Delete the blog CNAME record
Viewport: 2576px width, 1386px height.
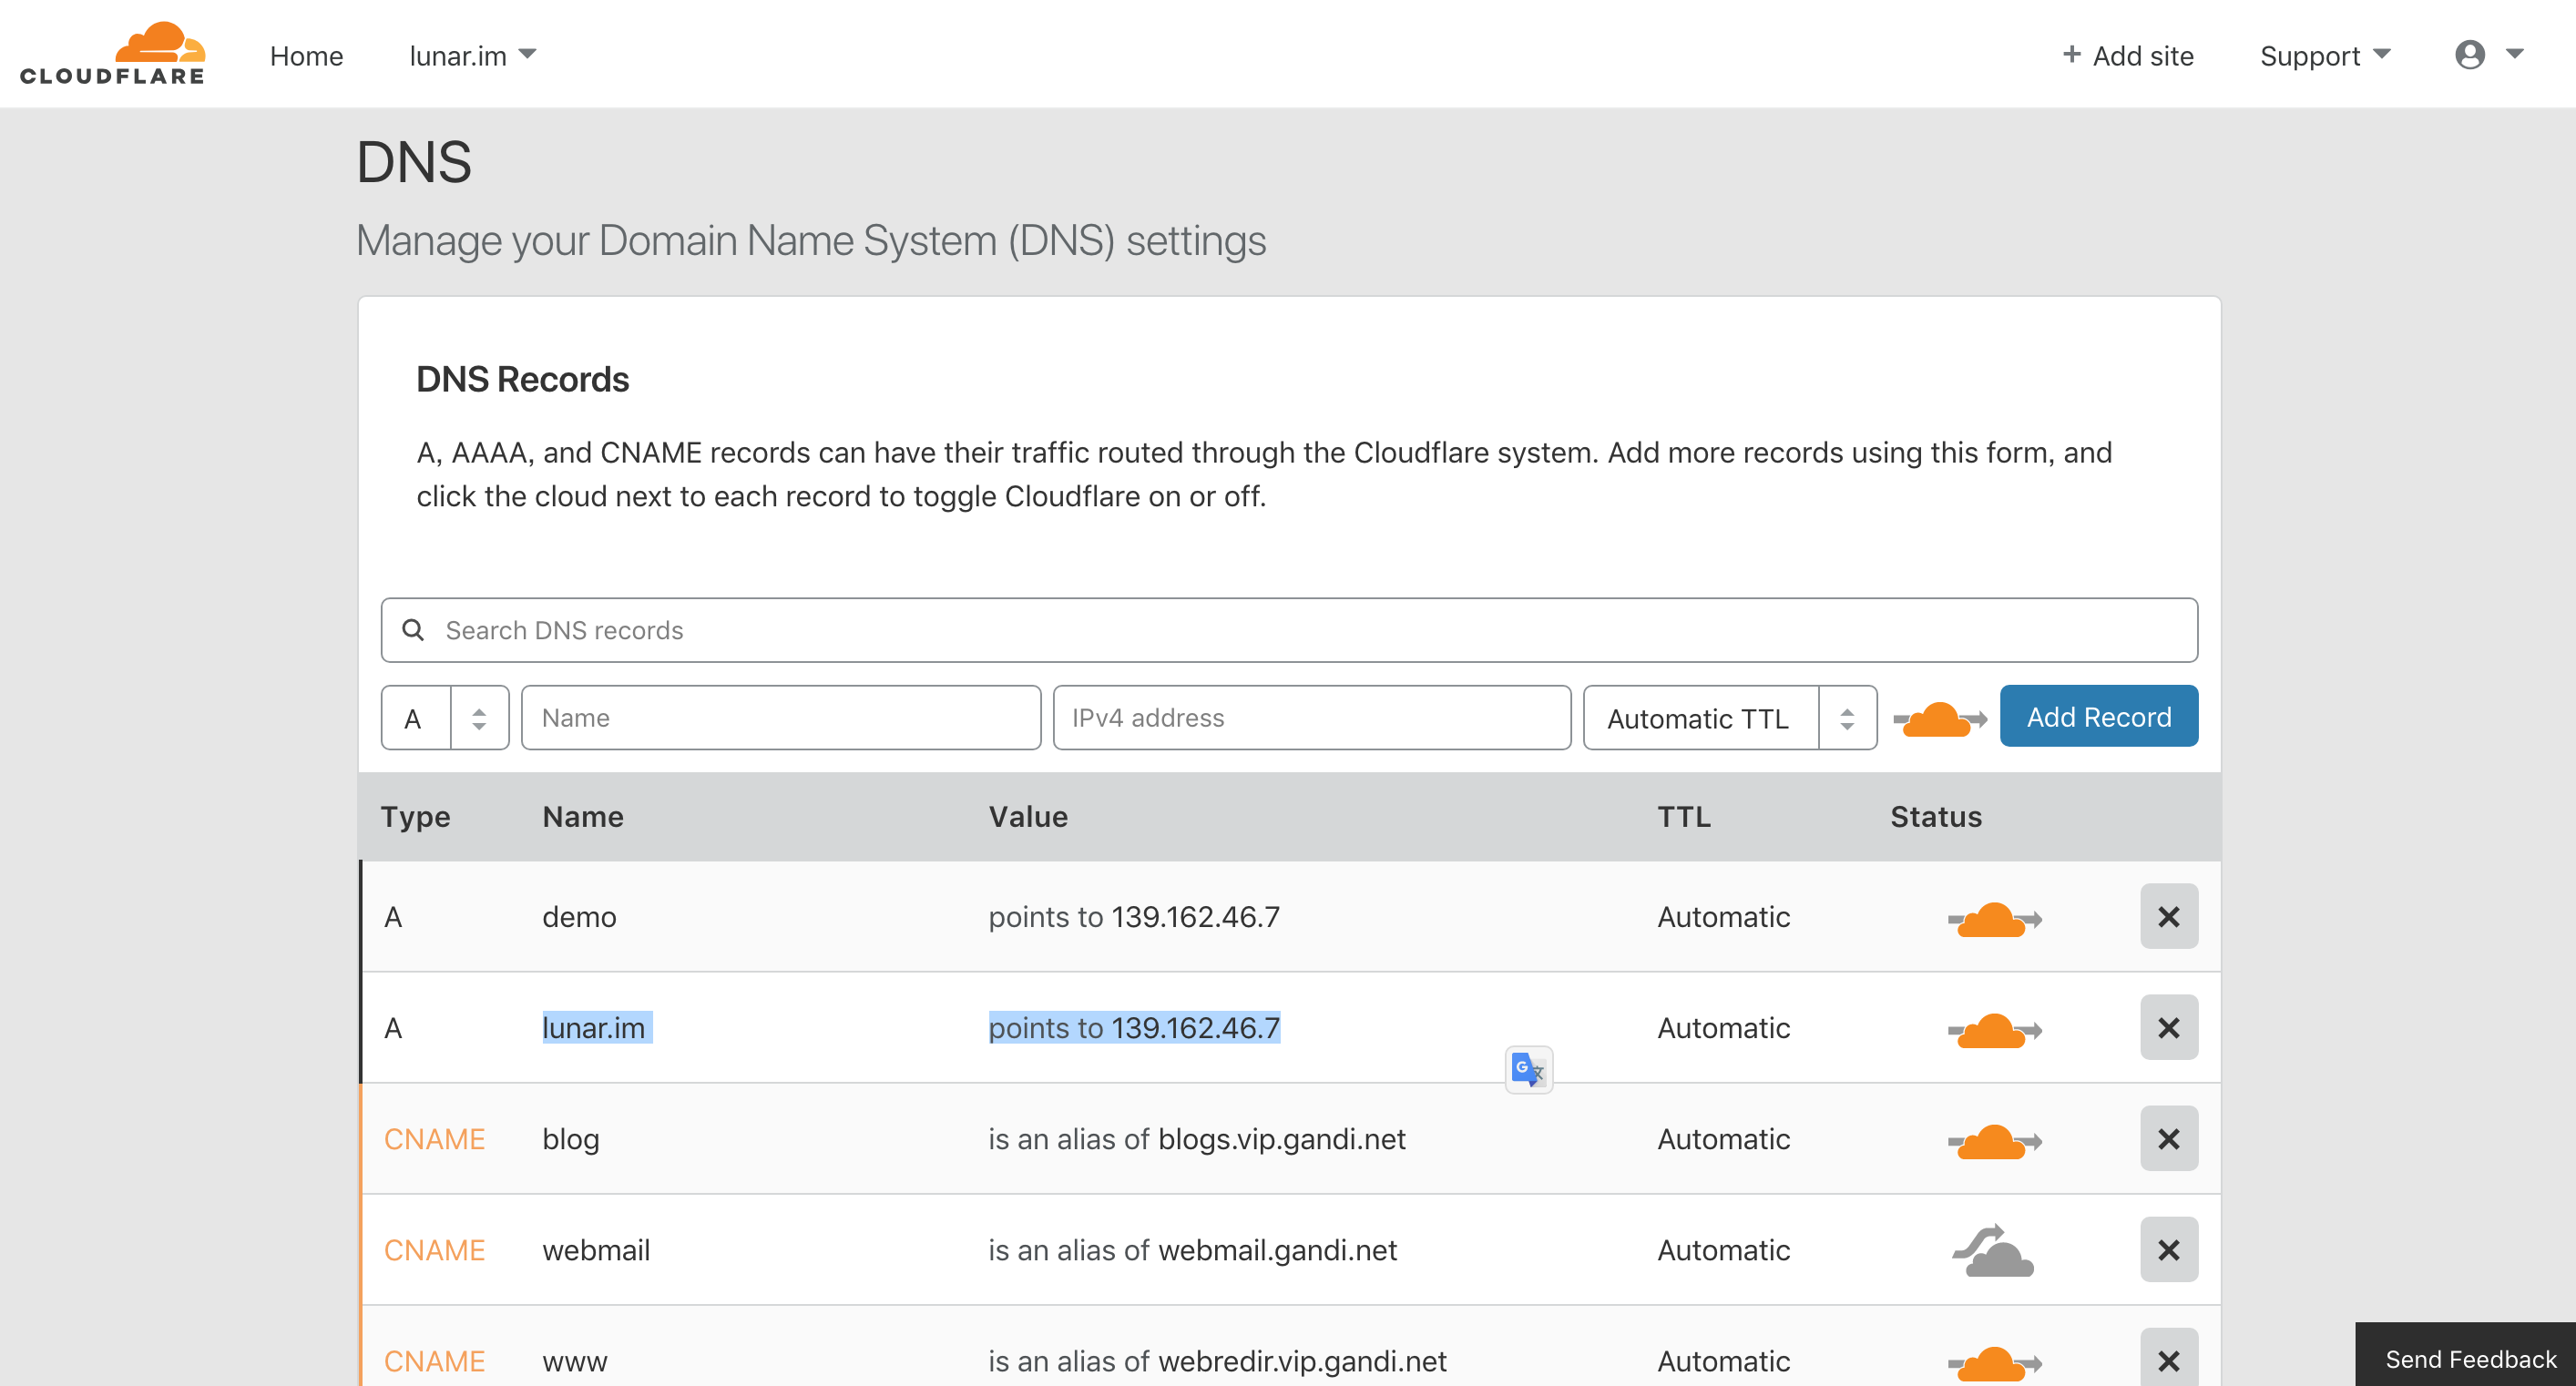click(x=2169, y=1138)
